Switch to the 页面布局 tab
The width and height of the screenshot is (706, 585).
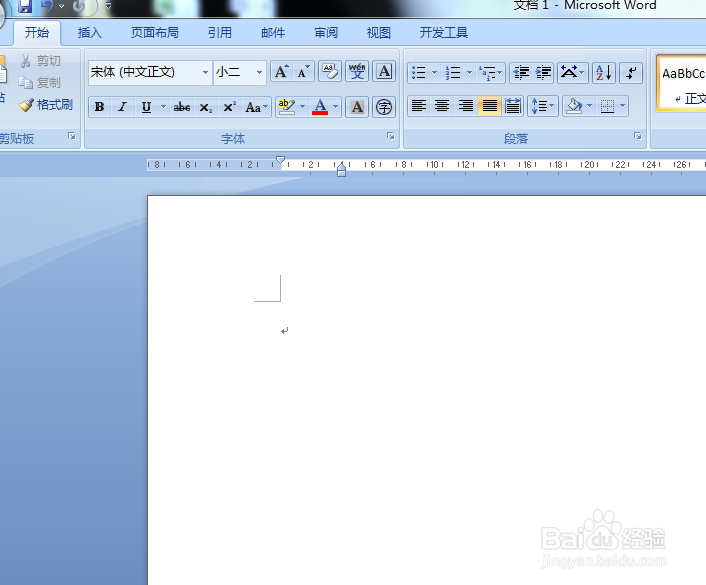click(x=154, y=33)
